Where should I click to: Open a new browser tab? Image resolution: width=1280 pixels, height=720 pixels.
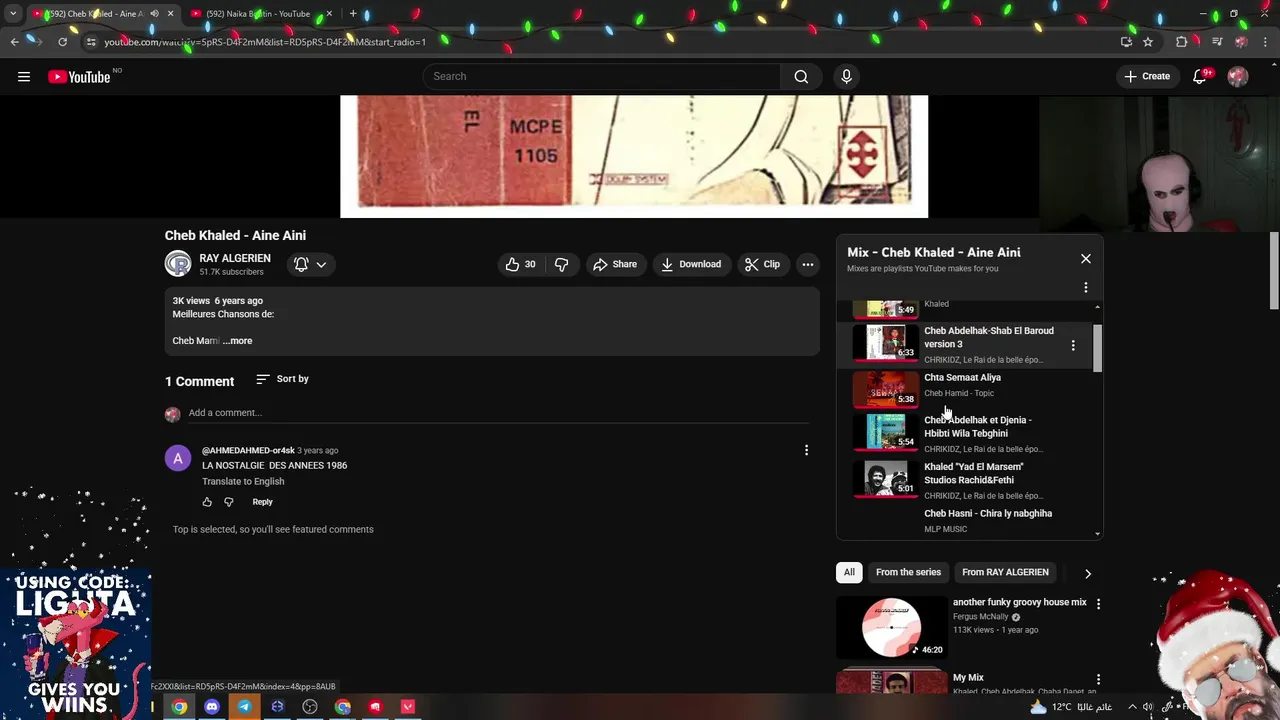[353, 14]
